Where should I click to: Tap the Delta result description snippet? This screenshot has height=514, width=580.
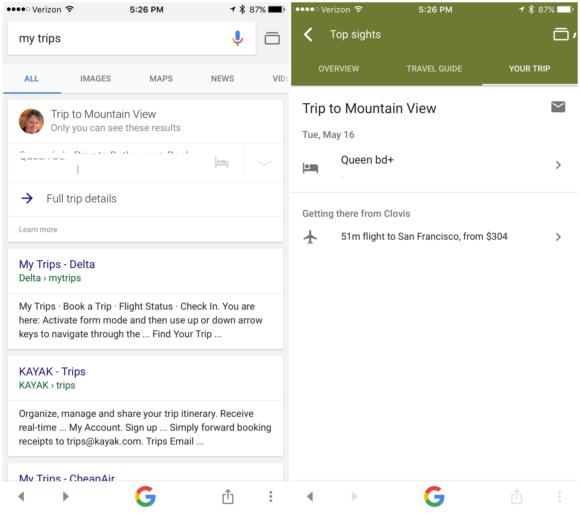141,320
